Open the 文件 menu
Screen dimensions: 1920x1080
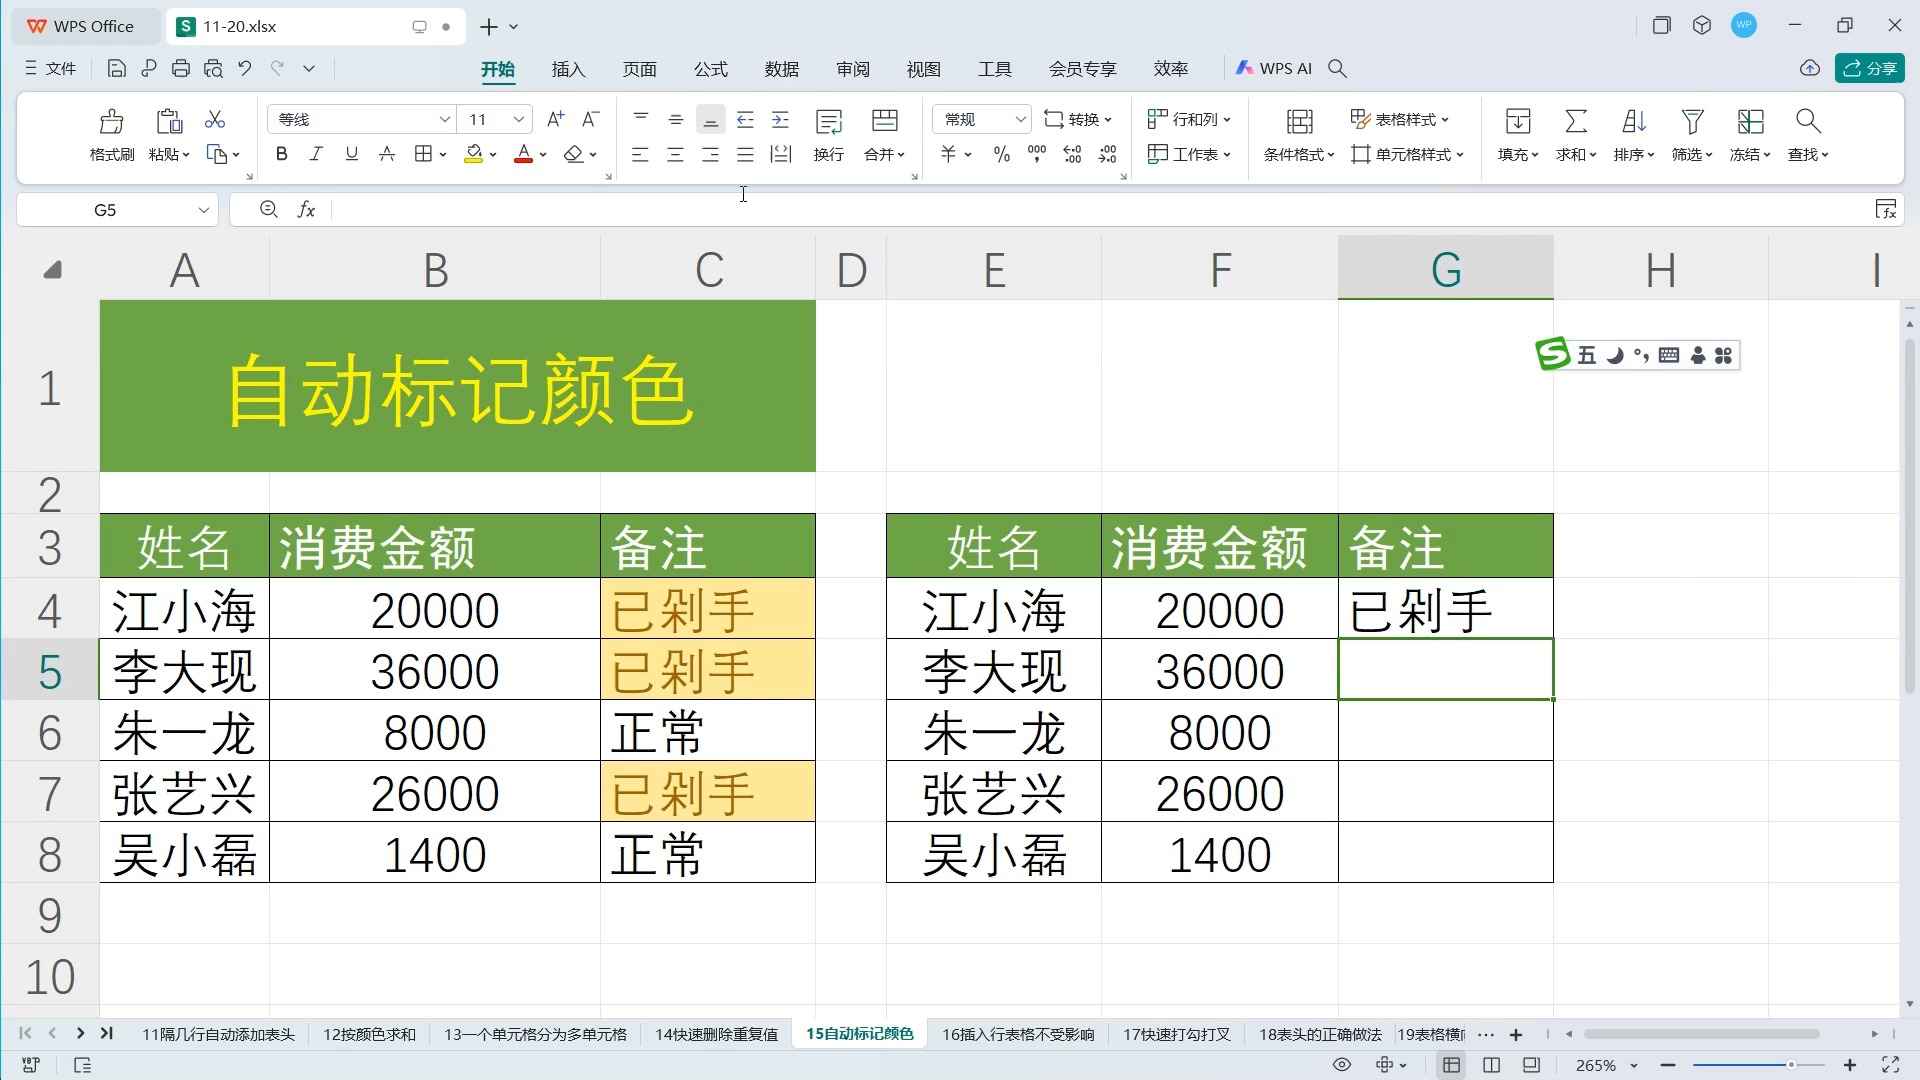coord(50,69)
